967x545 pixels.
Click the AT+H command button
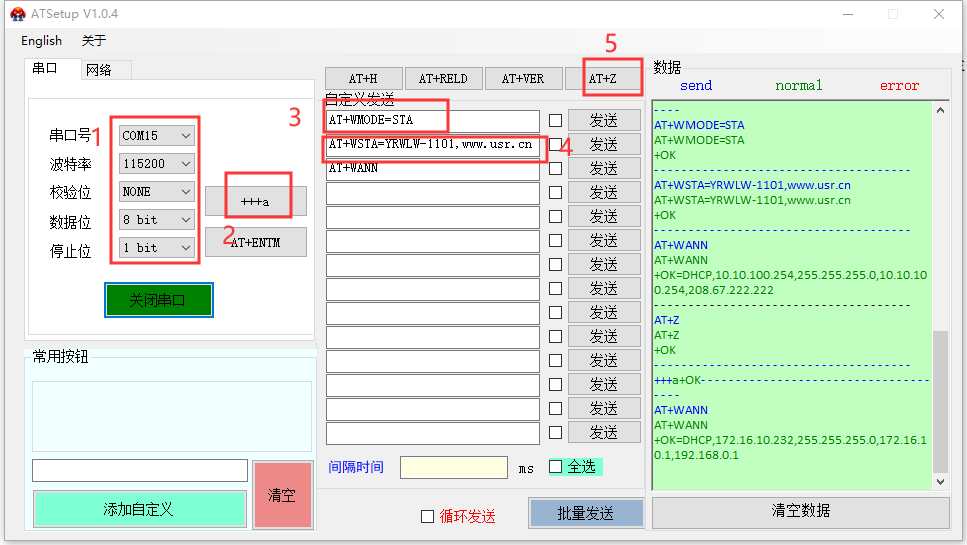coord(363,79)
